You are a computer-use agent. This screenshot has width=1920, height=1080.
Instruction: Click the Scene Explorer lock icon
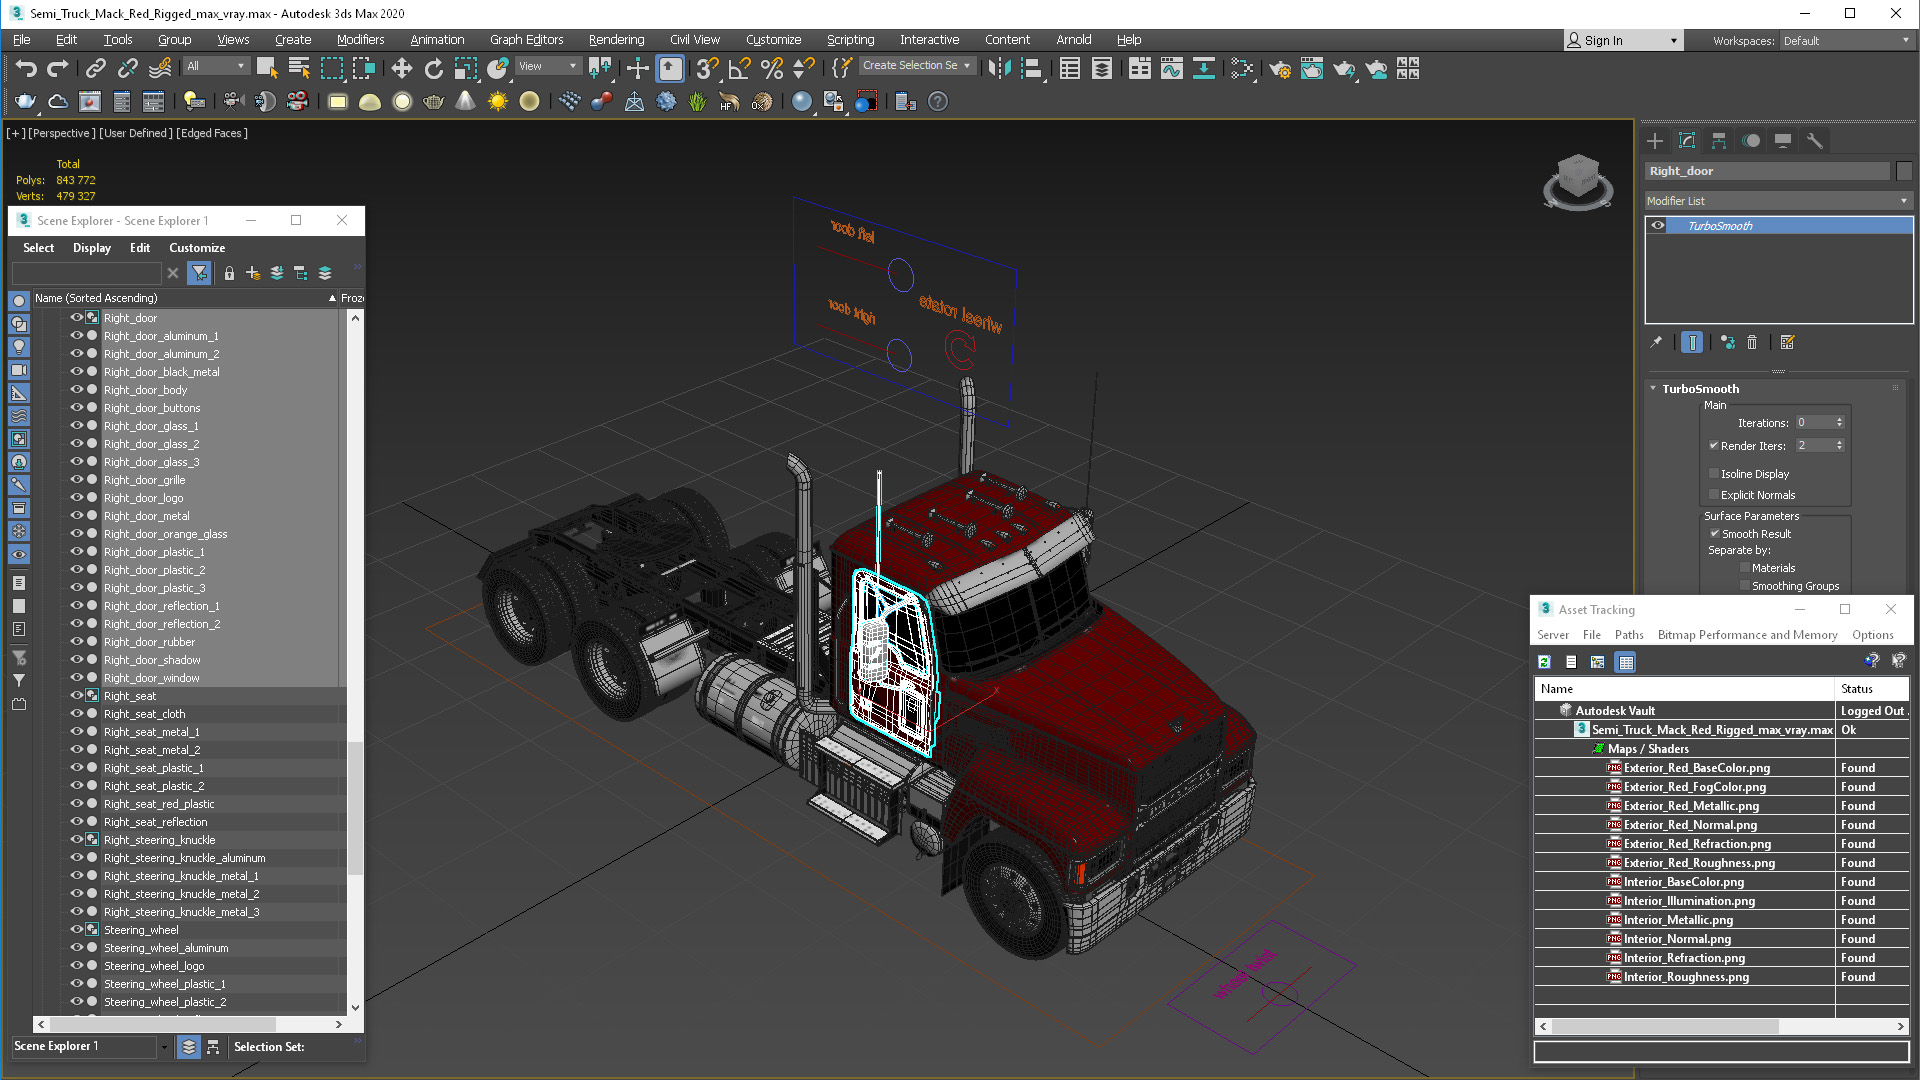[x=229, y=273]
